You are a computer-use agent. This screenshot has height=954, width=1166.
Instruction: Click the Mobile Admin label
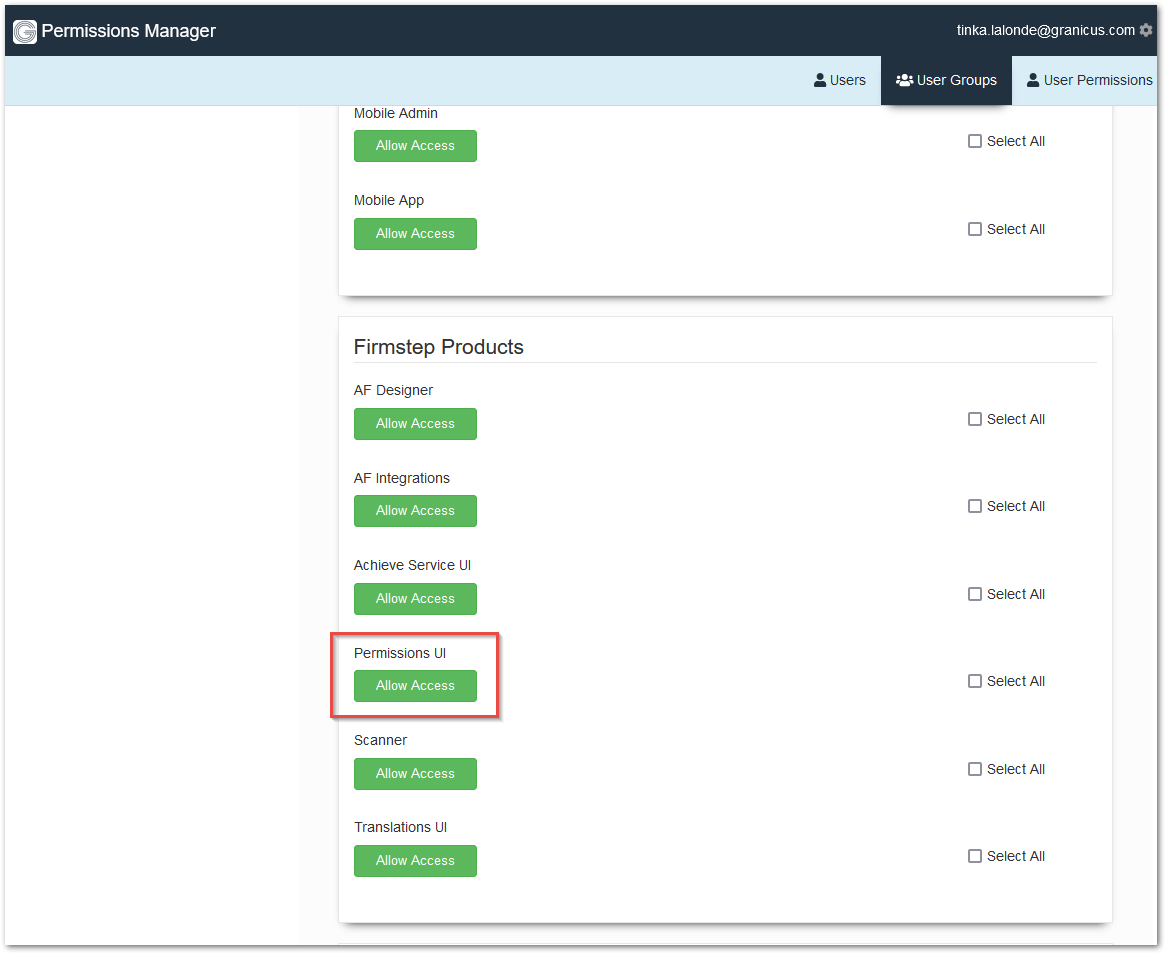[396, 113]
